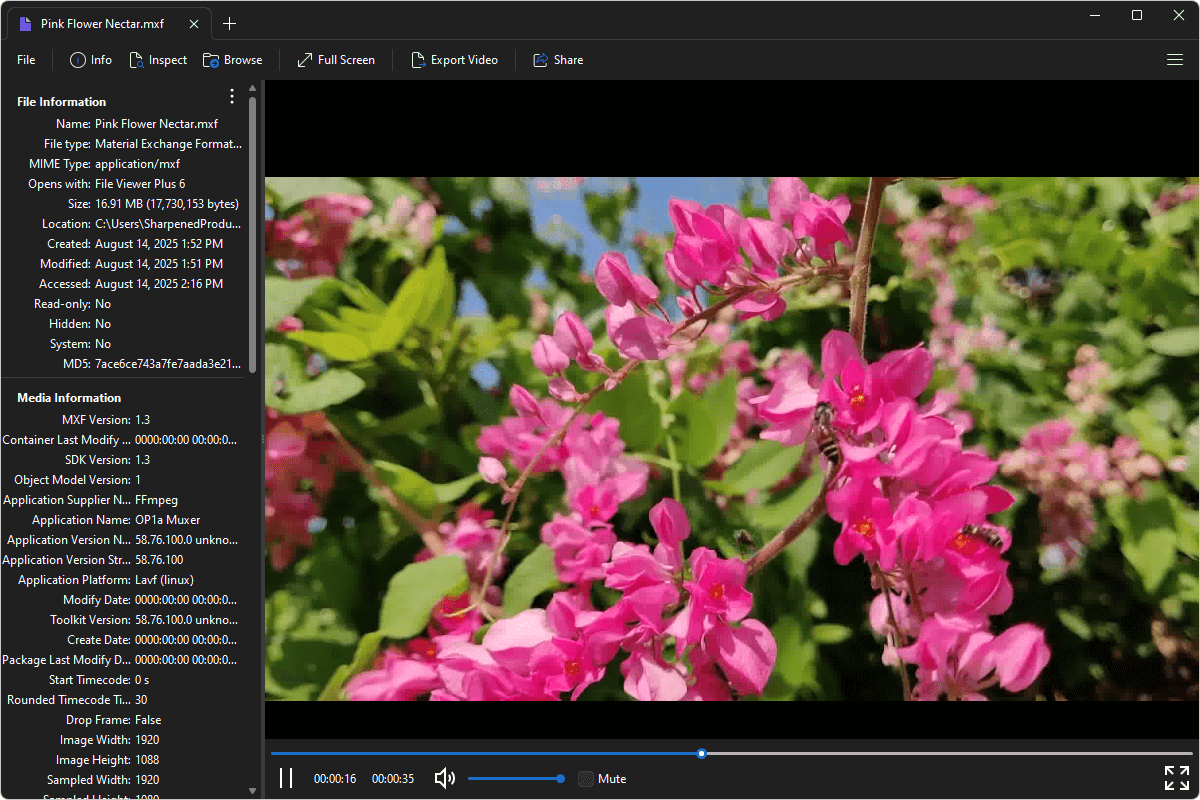Click the video seek bar handle
The image size is (1200, 800).
point(702,753)
